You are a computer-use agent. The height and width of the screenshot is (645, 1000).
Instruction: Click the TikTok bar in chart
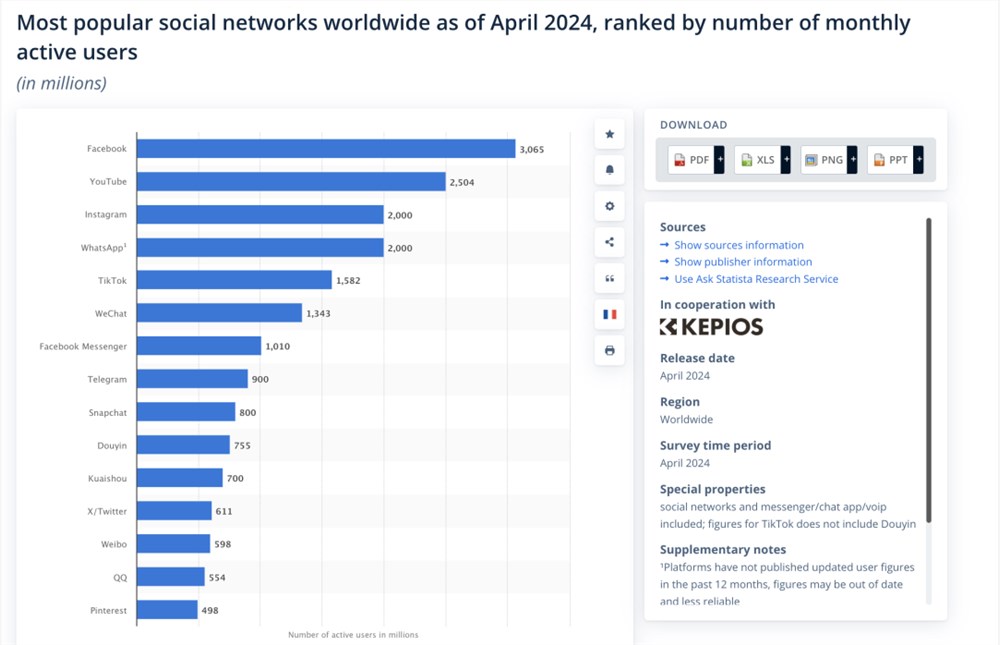click(234, 280)
